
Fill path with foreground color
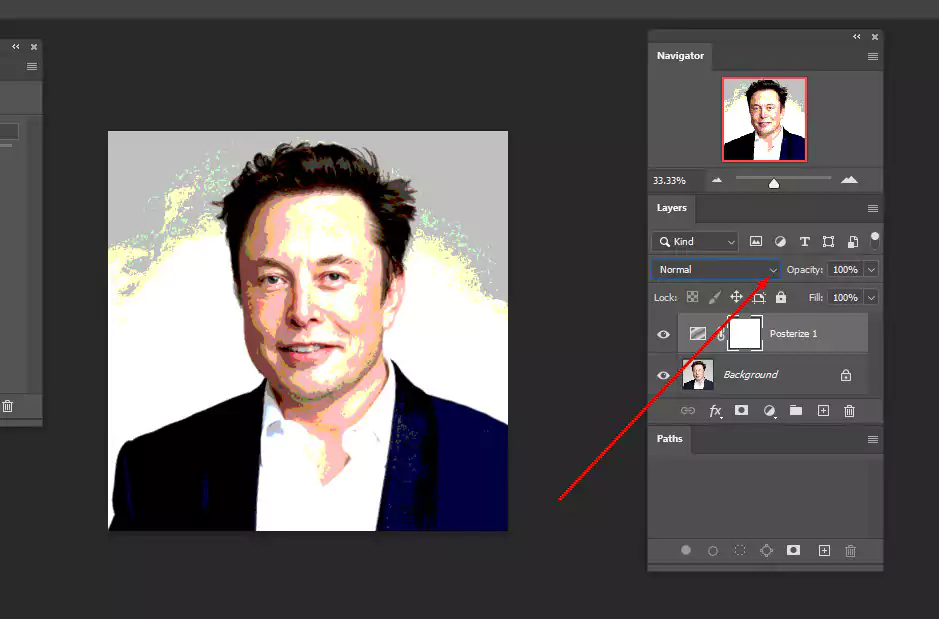click(686, 550)
